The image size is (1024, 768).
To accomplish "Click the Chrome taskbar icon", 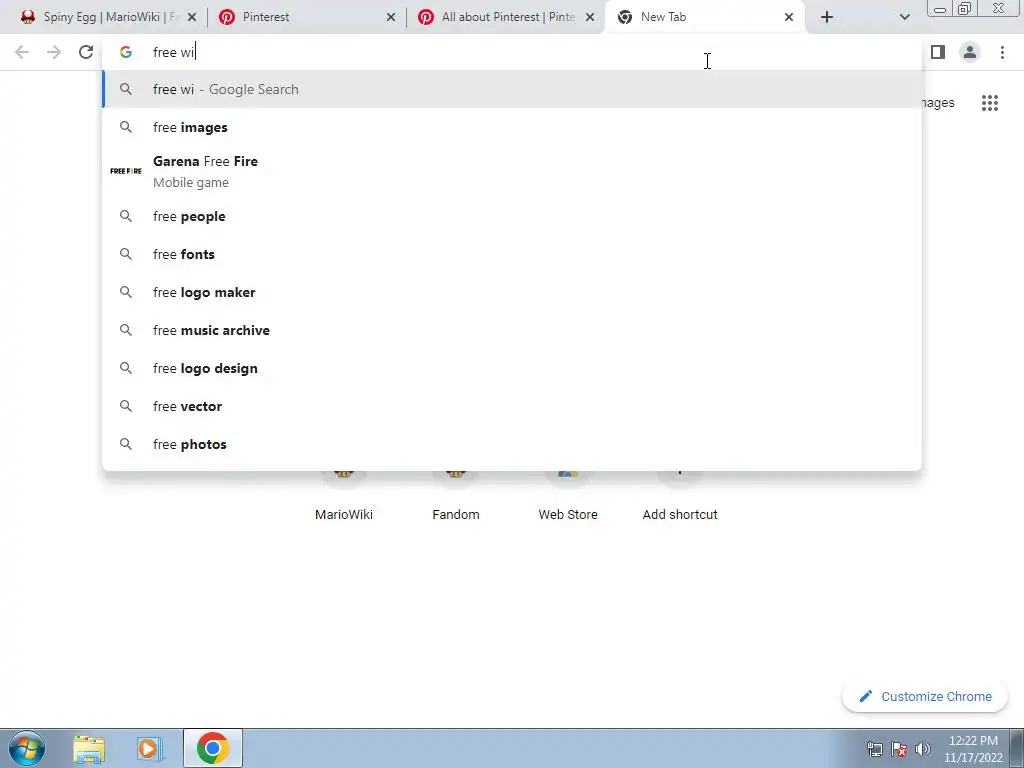I will pos(212,748).
